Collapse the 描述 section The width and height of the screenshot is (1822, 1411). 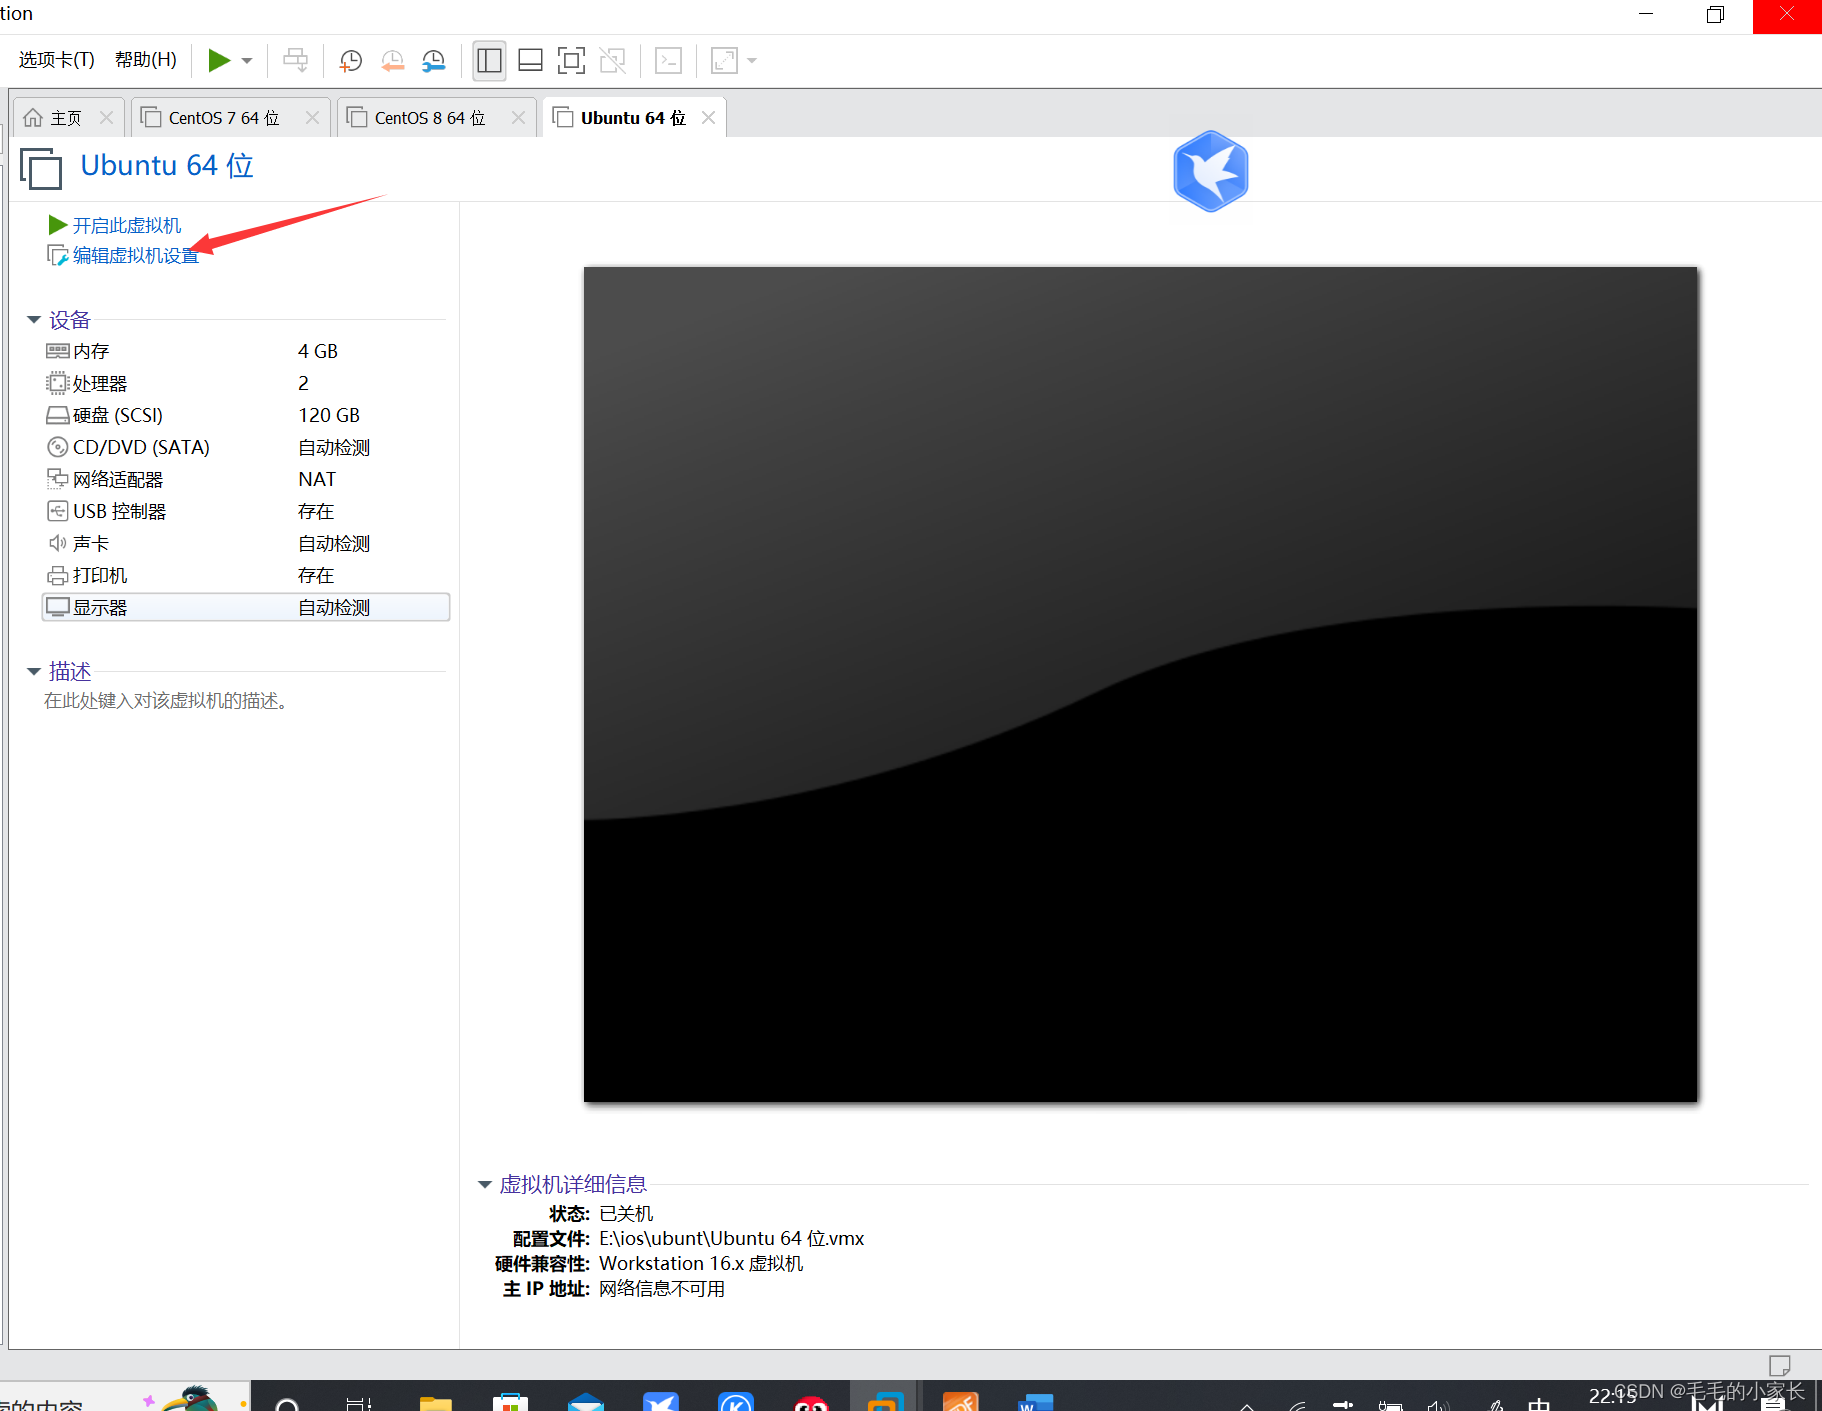pyautogui.click(x=34, y=671)
